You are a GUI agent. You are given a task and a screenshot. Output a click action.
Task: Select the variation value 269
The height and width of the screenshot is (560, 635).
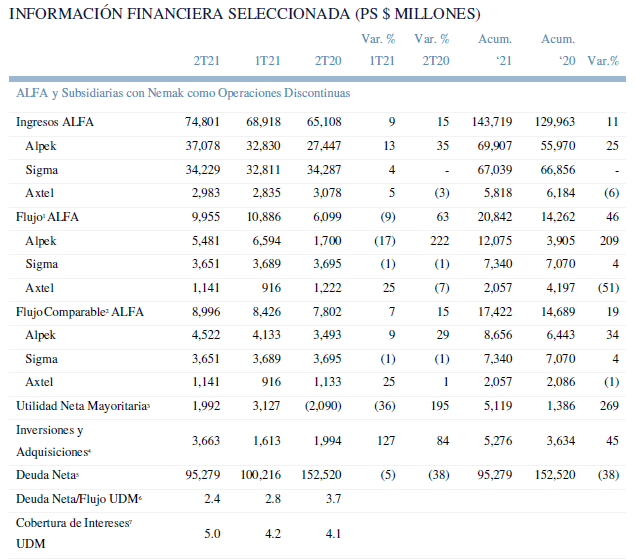[x=609, y=406]
